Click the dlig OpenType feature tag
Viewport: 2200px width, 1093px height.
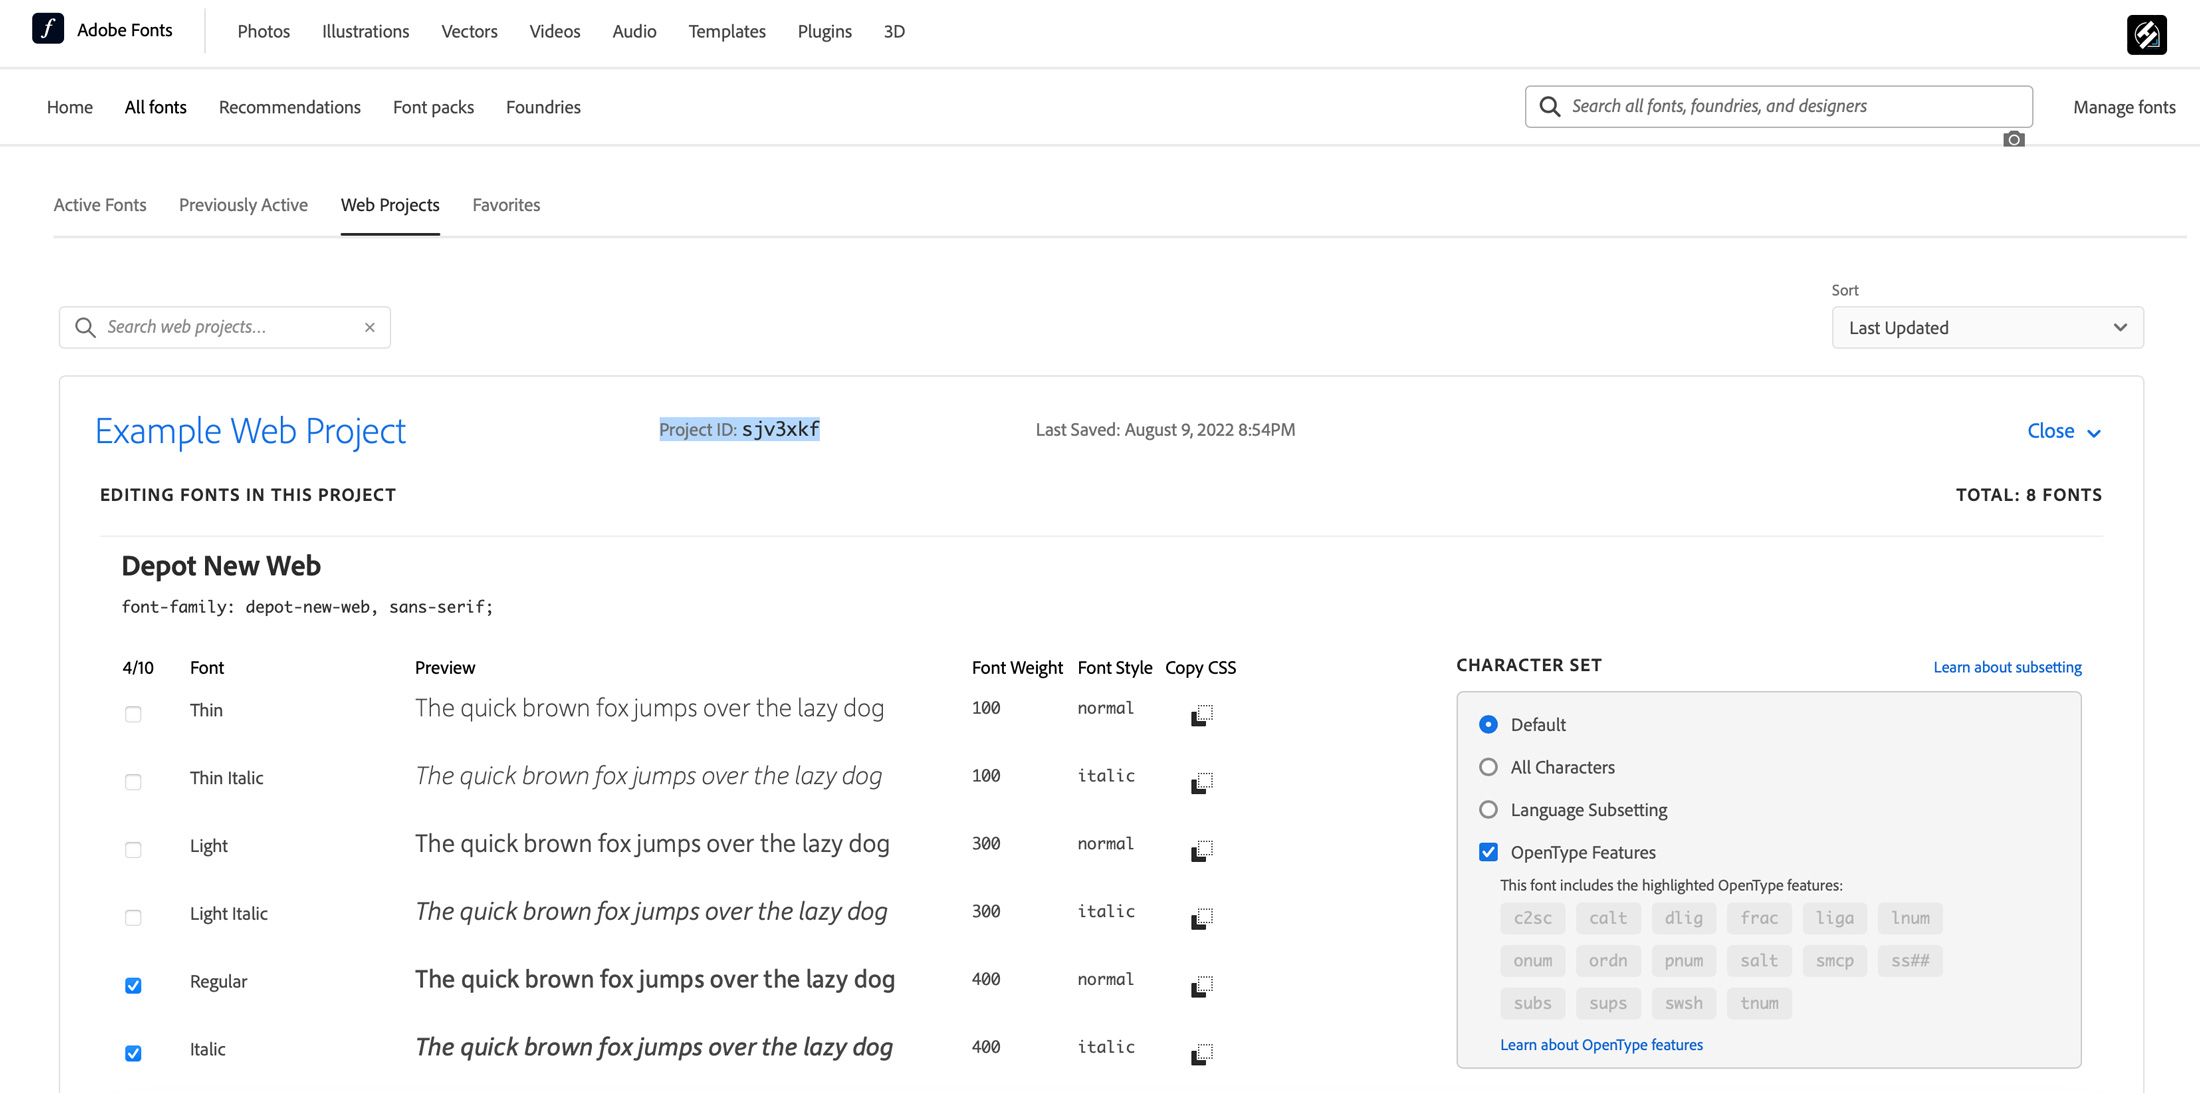(1684, 918)
